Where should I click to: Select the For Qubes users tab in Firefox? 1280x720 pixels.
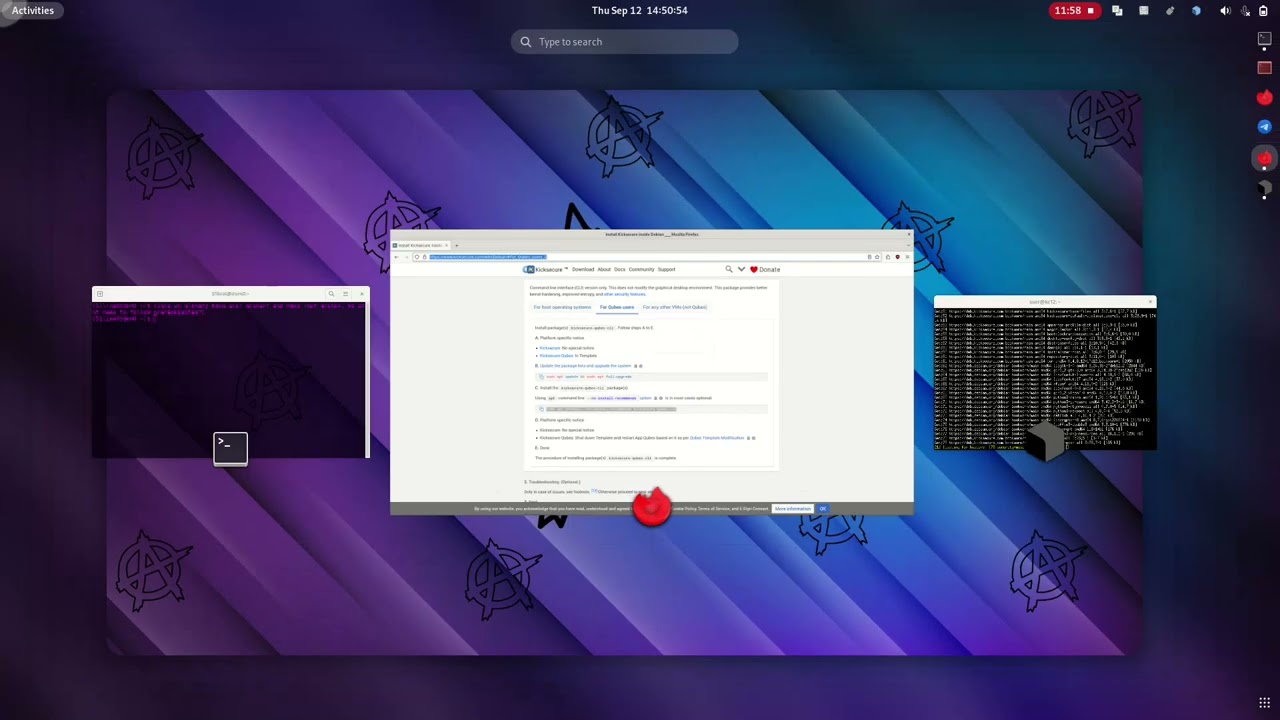617,307
